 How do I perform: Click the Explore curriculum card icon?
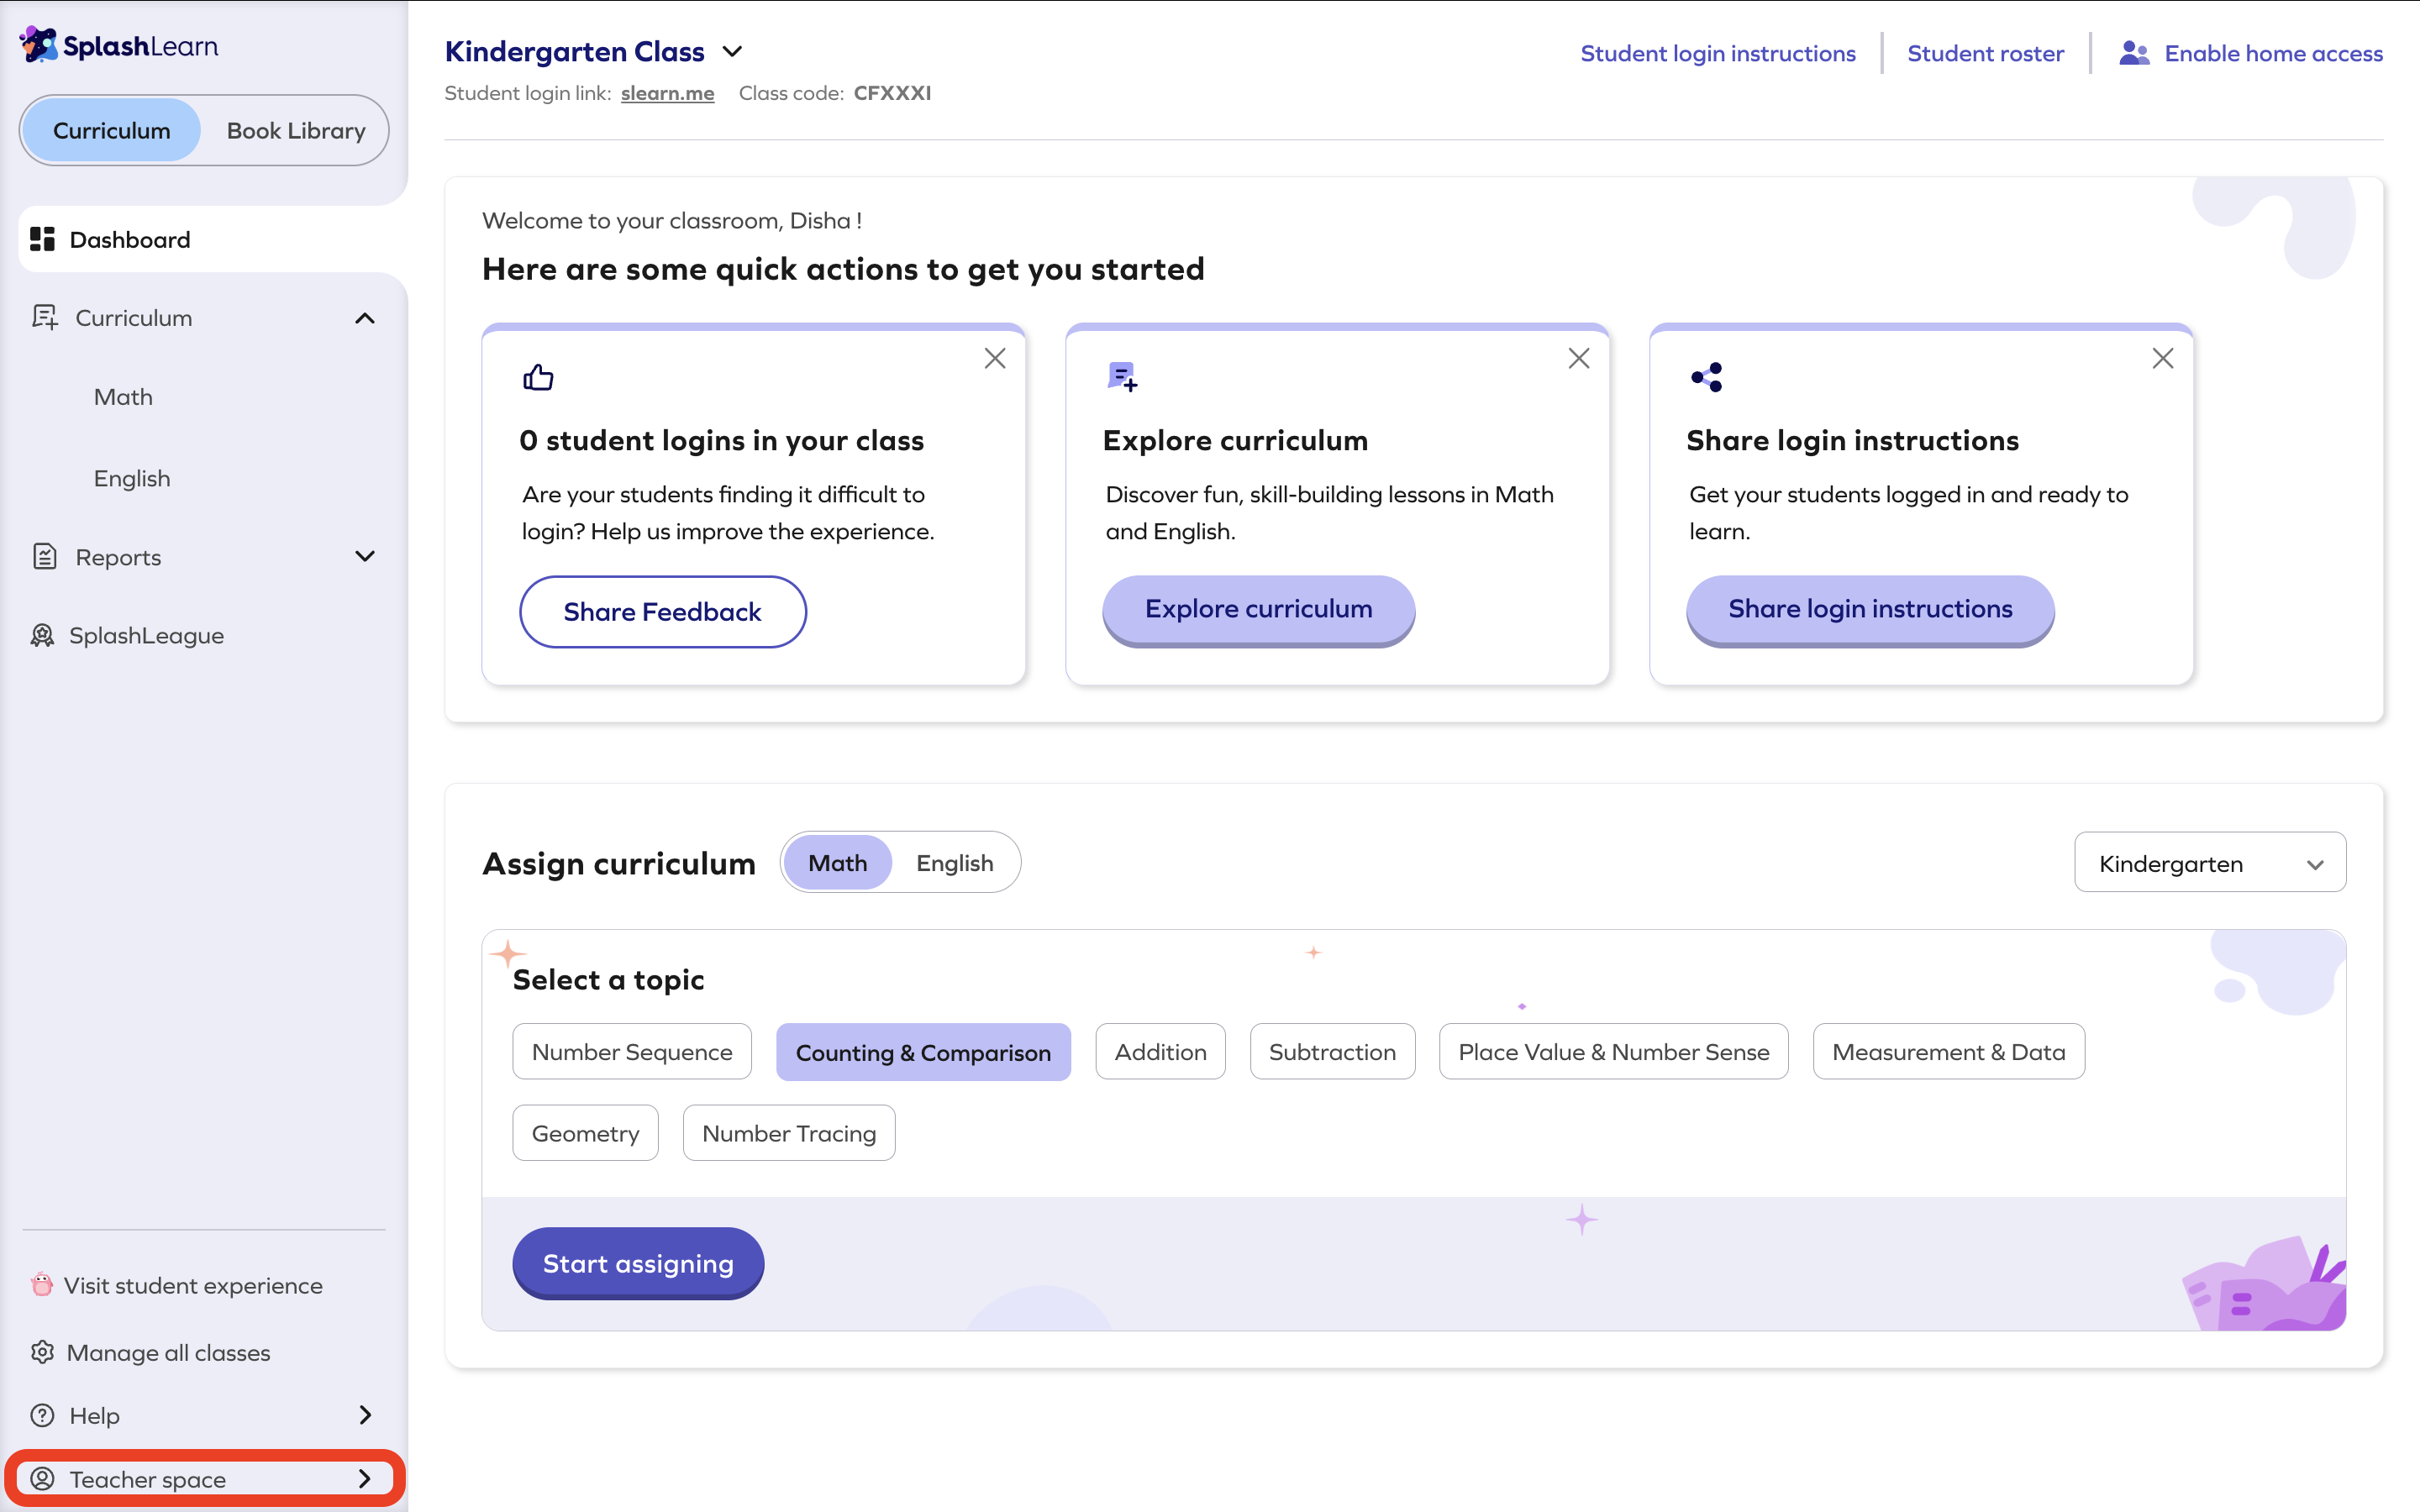click(x=1122, y=377)
